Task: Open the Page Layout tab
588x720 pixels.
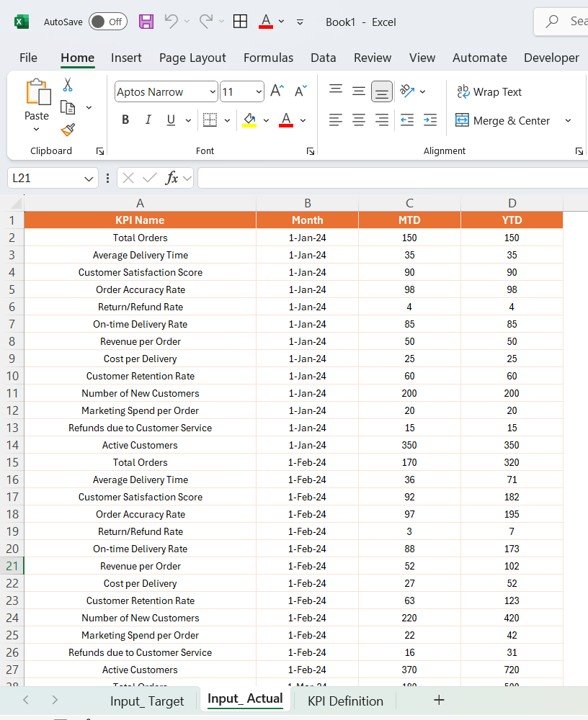Action: coord(192,57)
